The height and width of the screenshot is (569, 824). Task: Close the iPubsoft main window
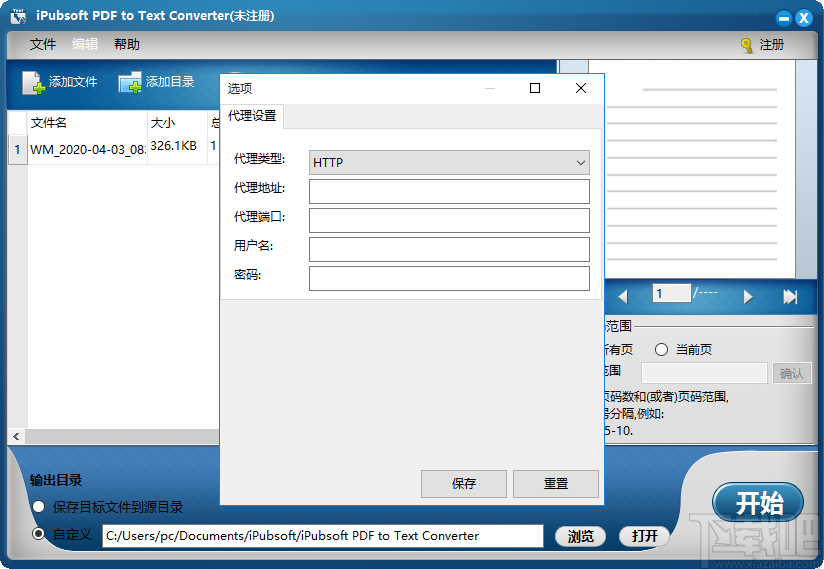point(804,18)
